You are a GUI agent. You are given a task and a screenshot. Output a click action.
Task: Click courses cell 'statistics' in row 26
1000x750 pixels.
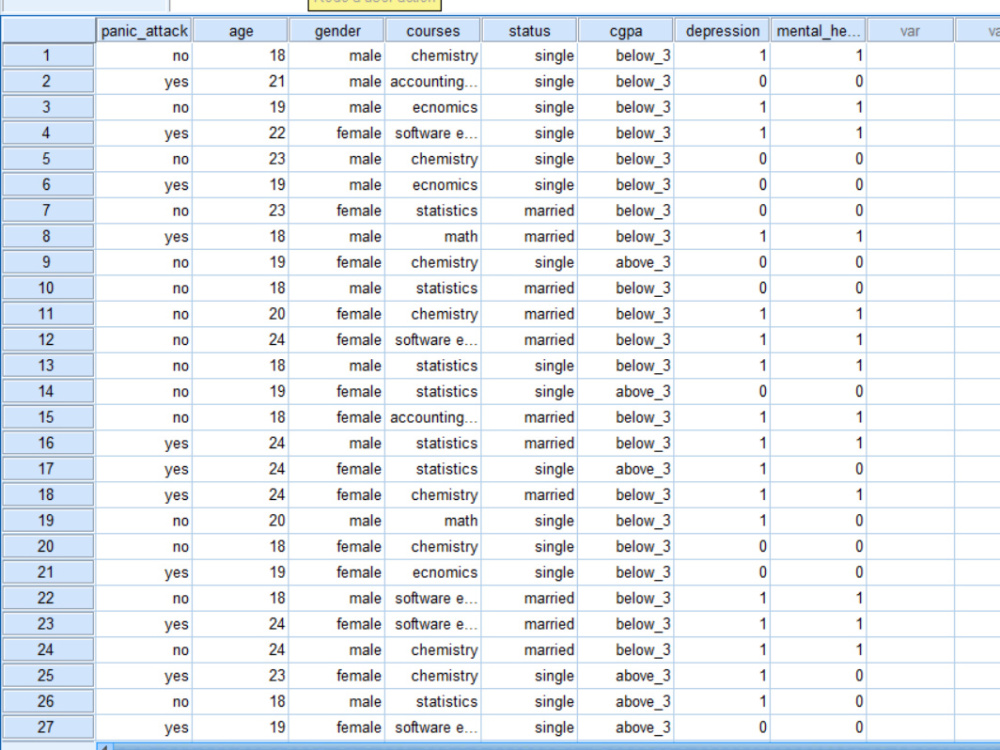[433, 702]
